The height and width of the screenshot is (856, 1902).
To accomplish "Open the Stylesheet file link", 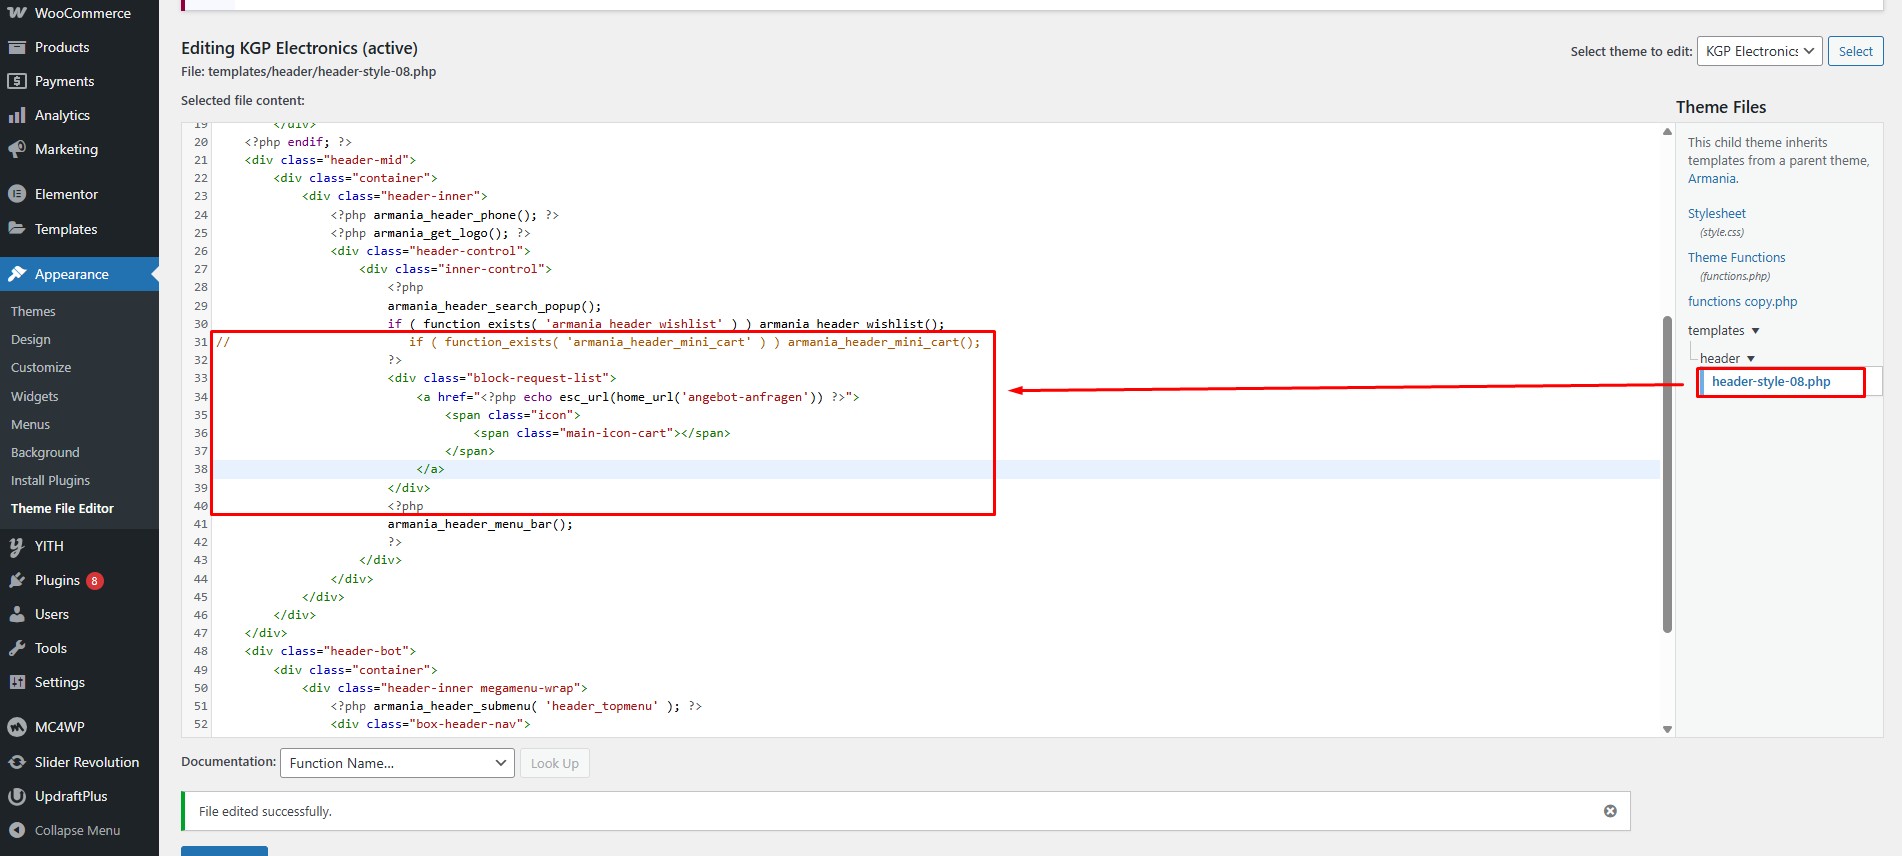I will (x=1716, y=214).
